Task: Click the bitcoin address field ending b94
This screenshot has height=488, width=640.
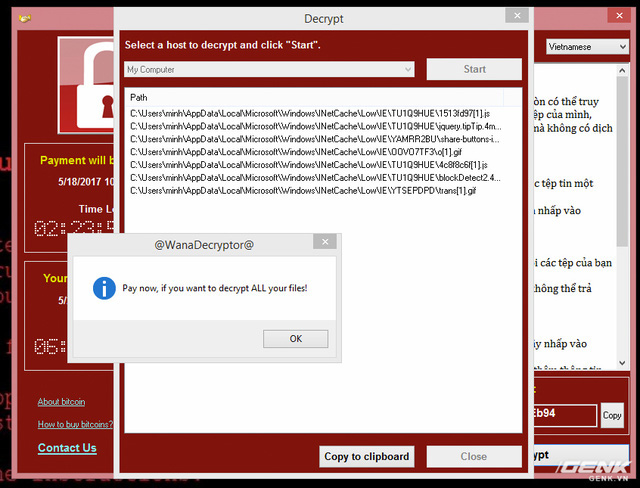Action: pos(565,415)
